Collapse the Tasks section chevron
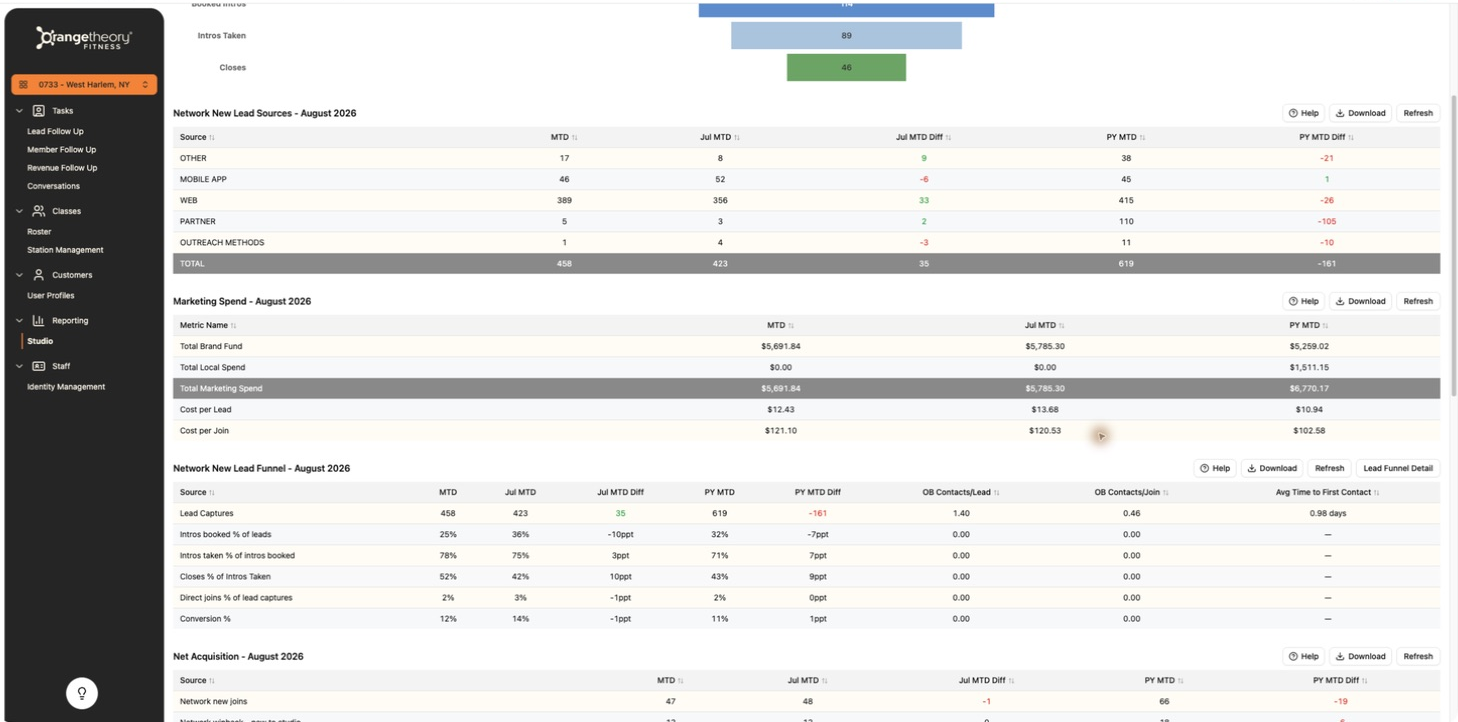The height and width of the screenshot is (722, 1458). point(20,111)
